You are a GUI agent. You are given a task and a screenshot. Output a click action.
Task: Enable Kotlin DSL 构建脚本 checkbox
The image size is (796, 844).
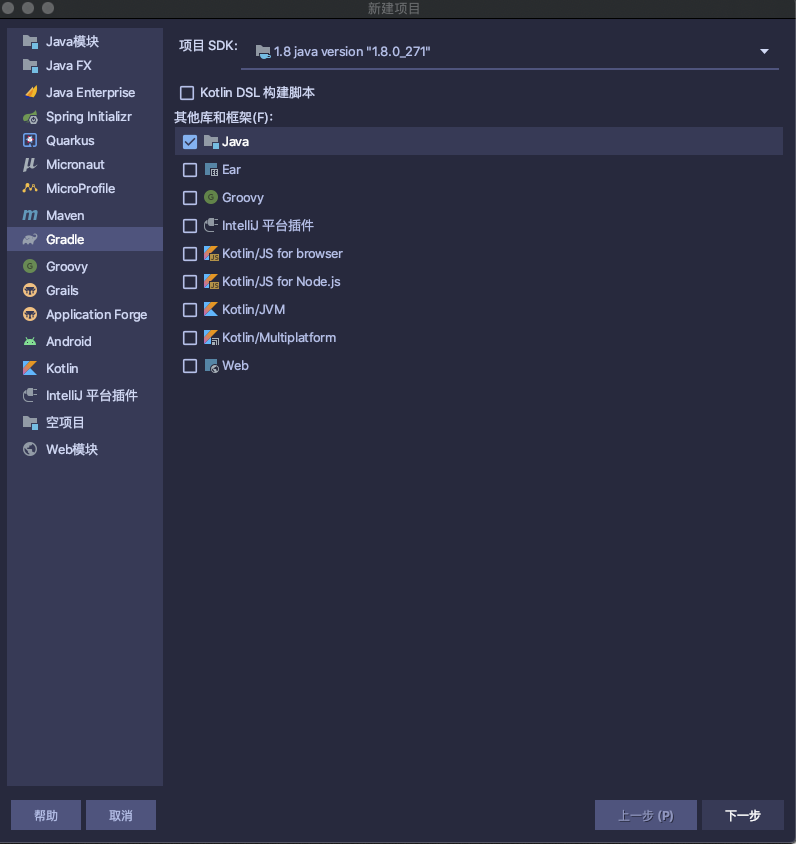point(187,93)
